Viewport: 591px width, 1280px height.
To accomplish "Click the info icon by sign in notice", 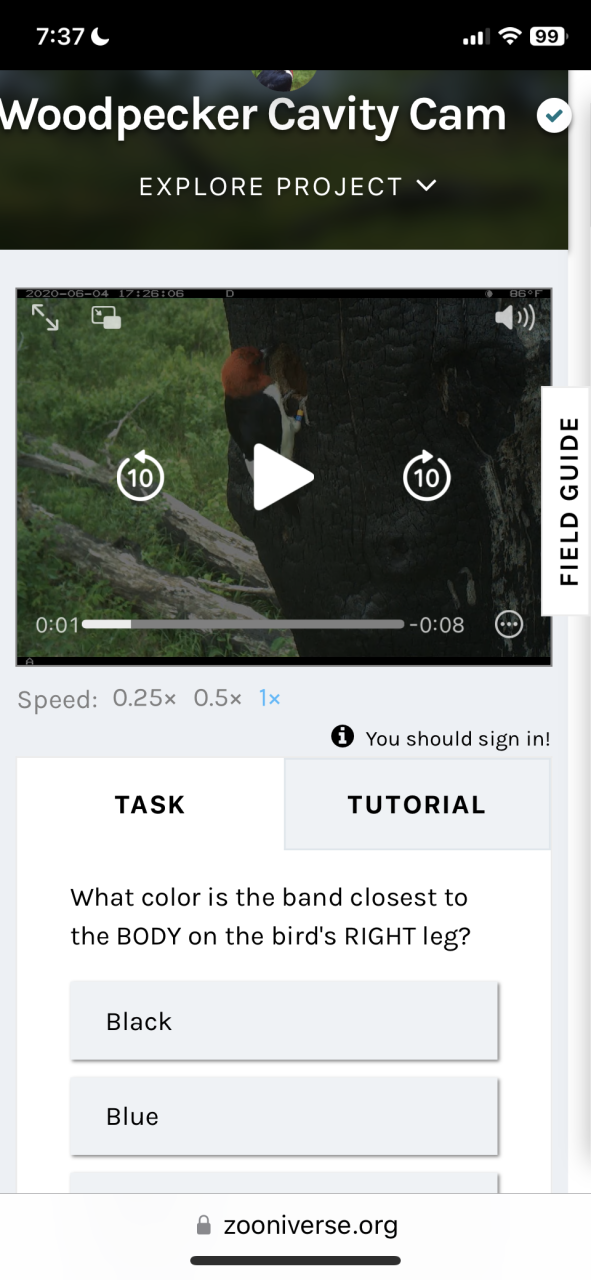I will click(342, 737).
